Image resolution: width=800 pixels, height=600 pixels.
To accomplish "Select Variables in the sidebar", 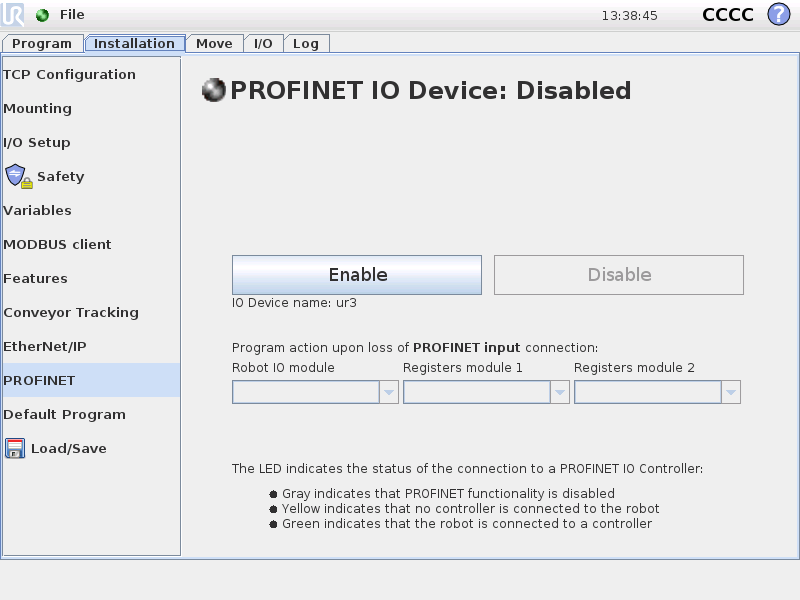I will tap(91, 210).
